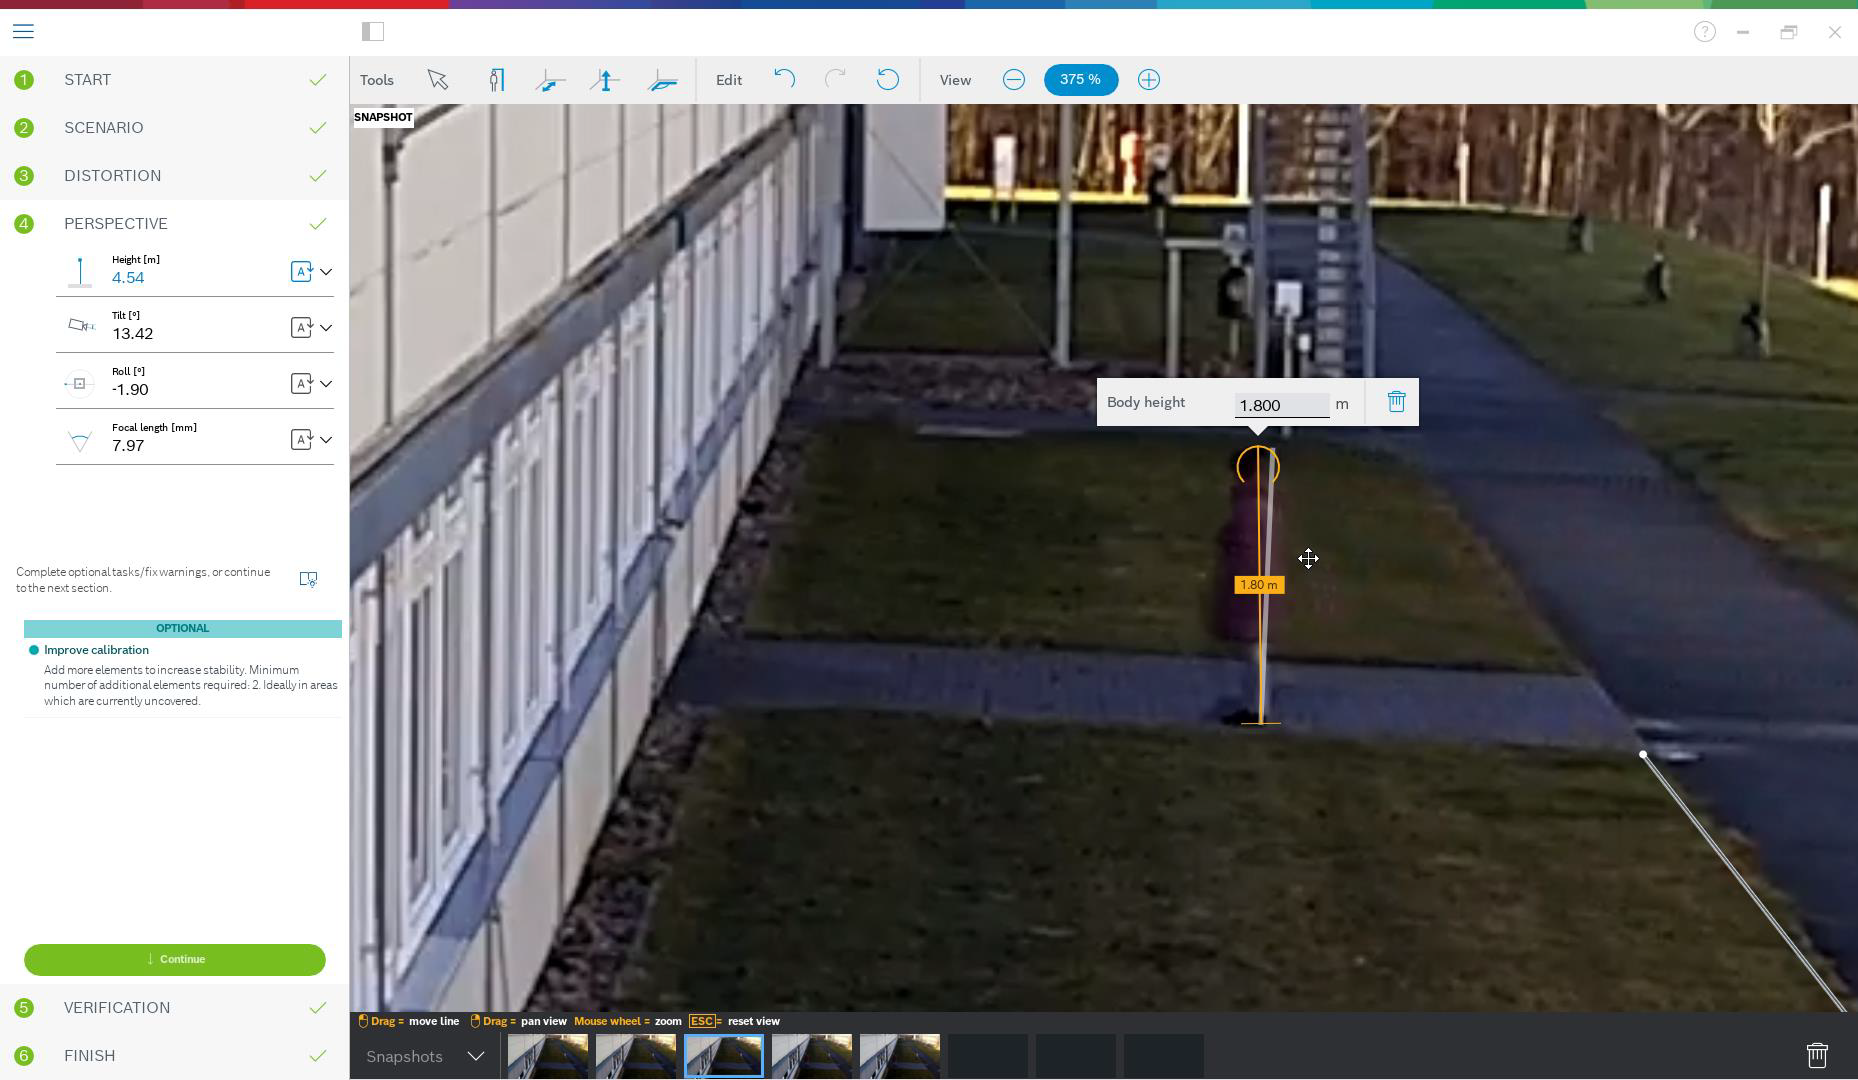
Task: Click the undo arrow in Edit
Action: pyautogui.click(x=784, y=80)
